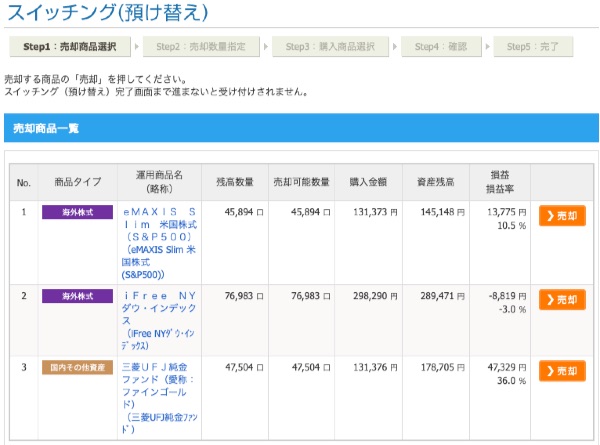
Task: Click the 海外株式 tag in row 2
Action: point(77,296)
